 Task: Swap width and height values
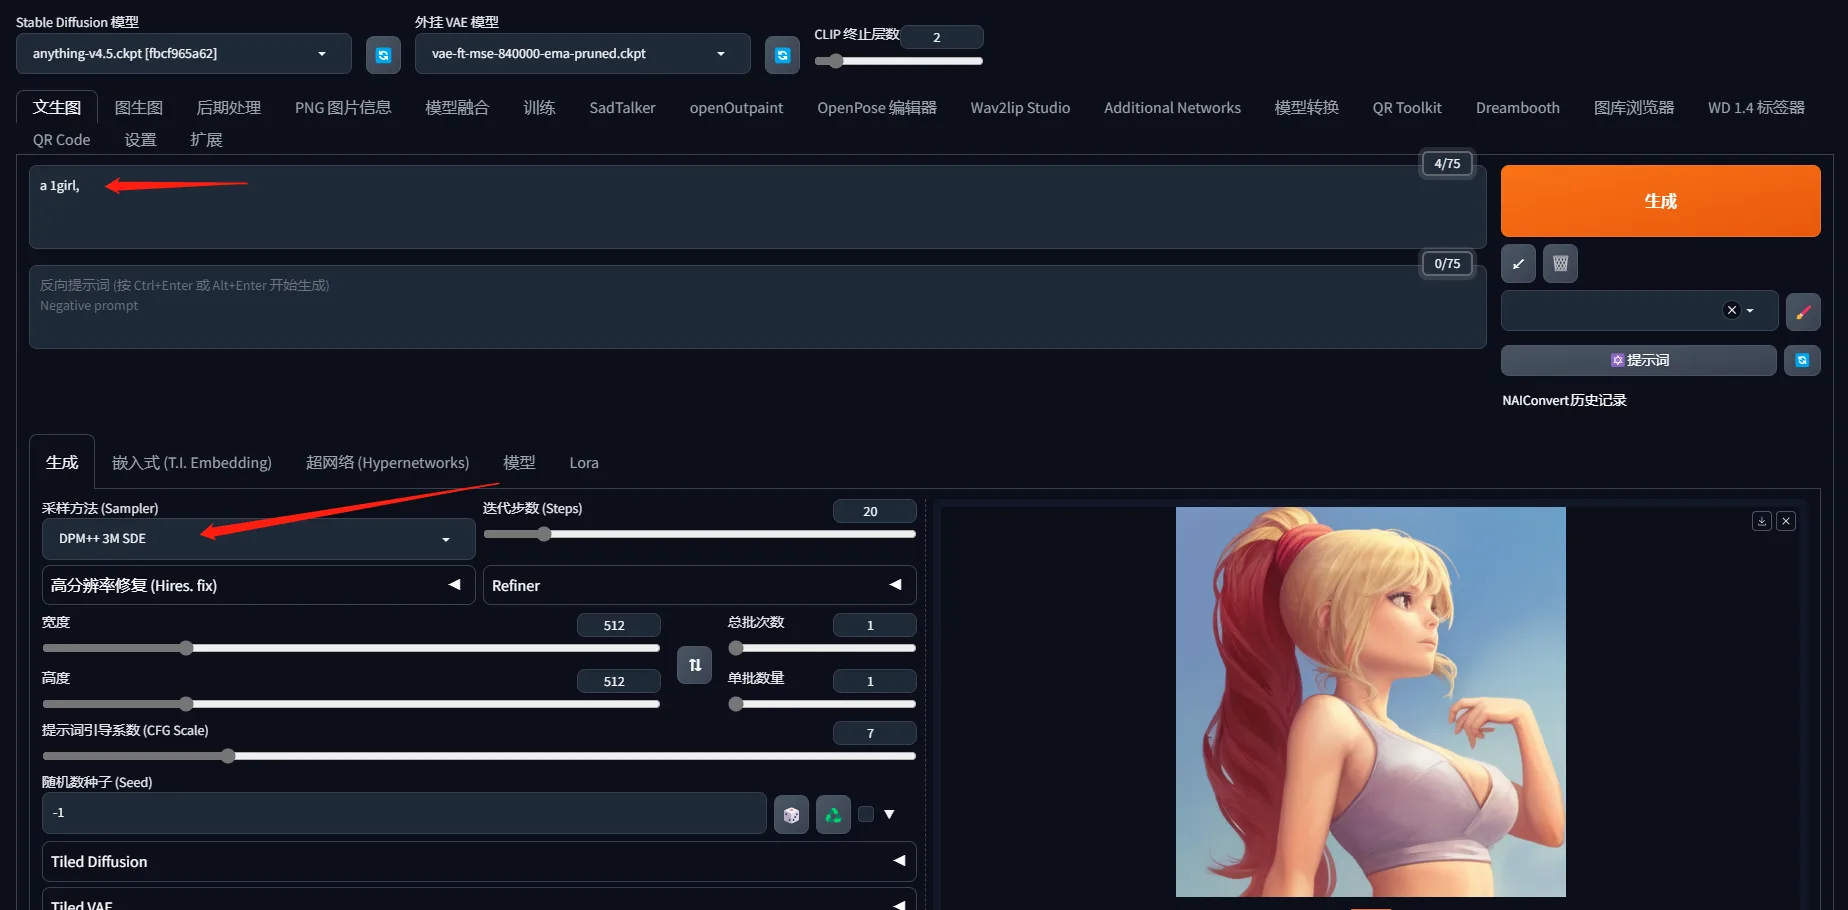694,665
